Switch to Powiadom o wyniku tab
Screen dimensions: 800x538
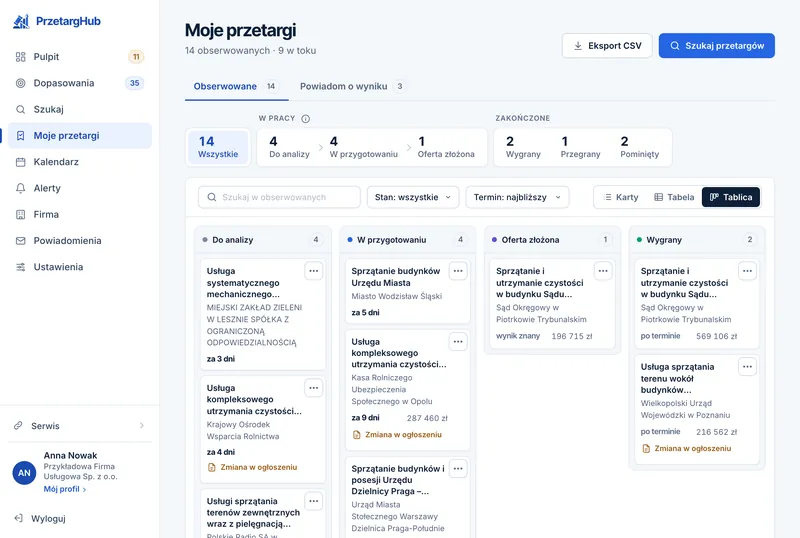point(353,86)
